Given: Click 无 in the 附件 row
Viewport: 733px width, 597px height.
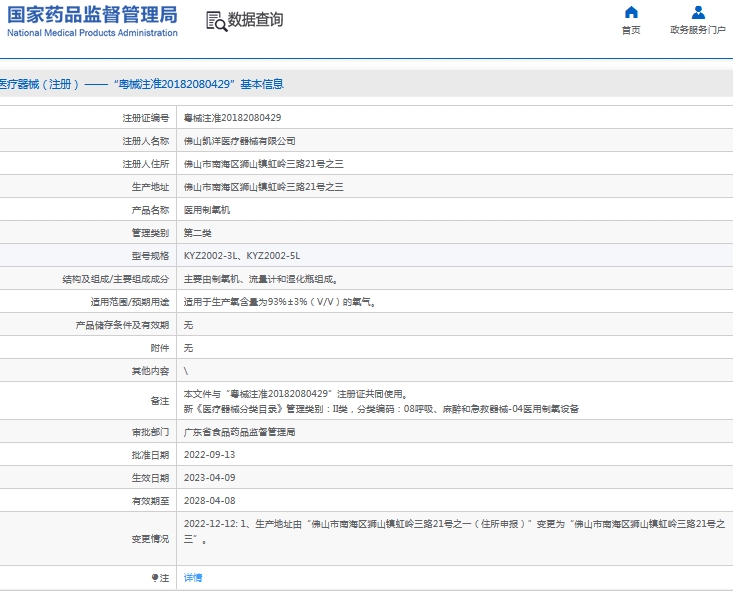Looking at the screenshot, I should pyautogui.click(x=188, y=348).
